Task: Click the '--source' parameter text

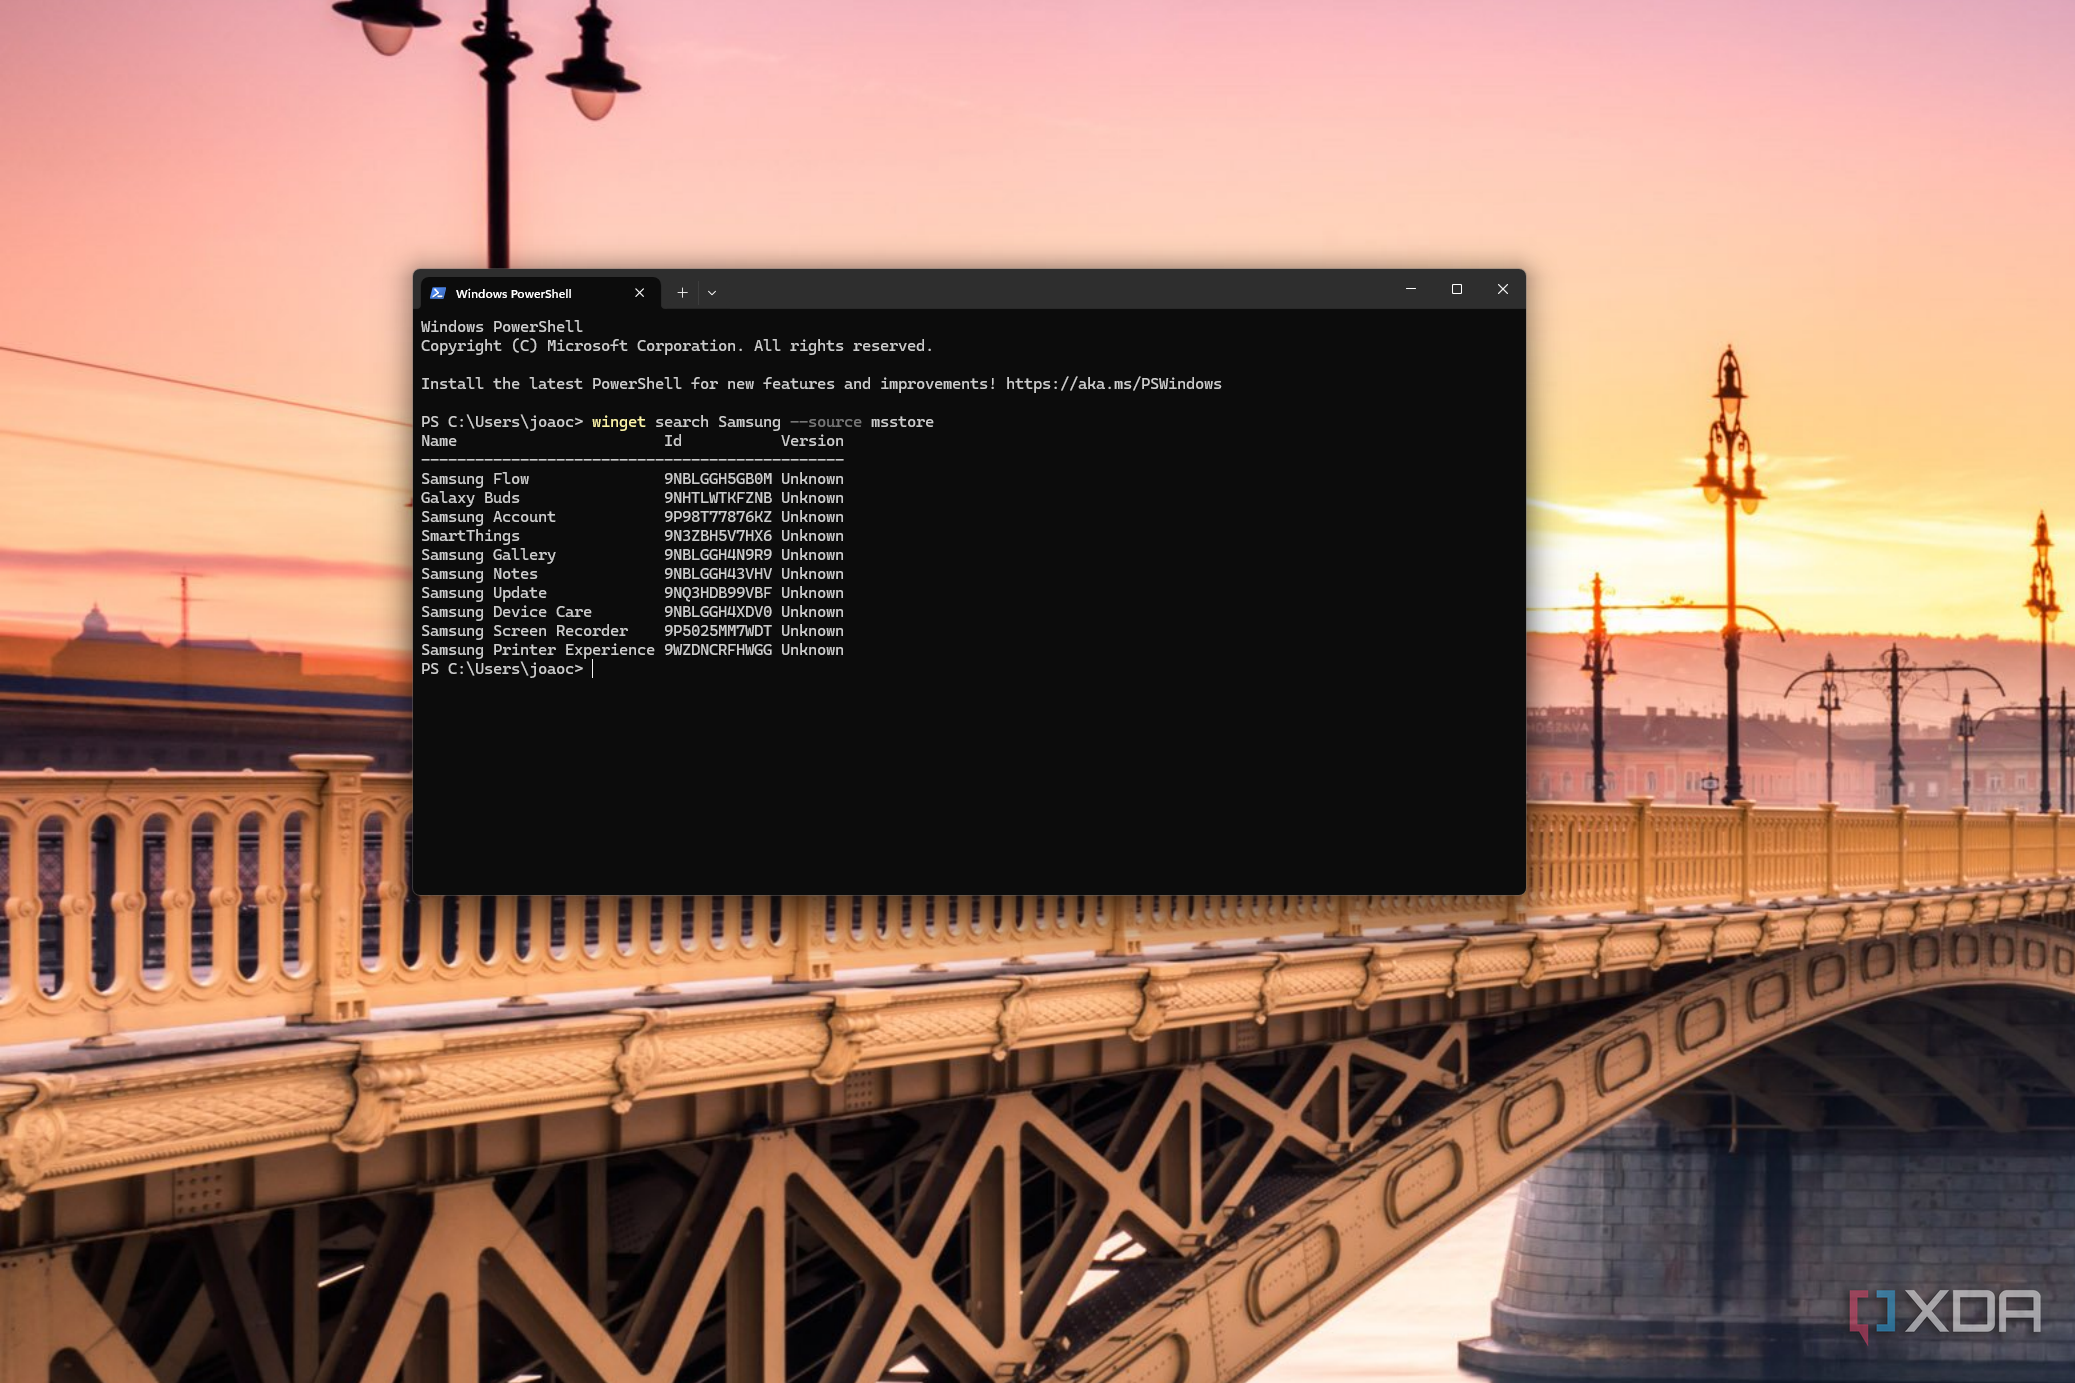Action: coord(826,422)
